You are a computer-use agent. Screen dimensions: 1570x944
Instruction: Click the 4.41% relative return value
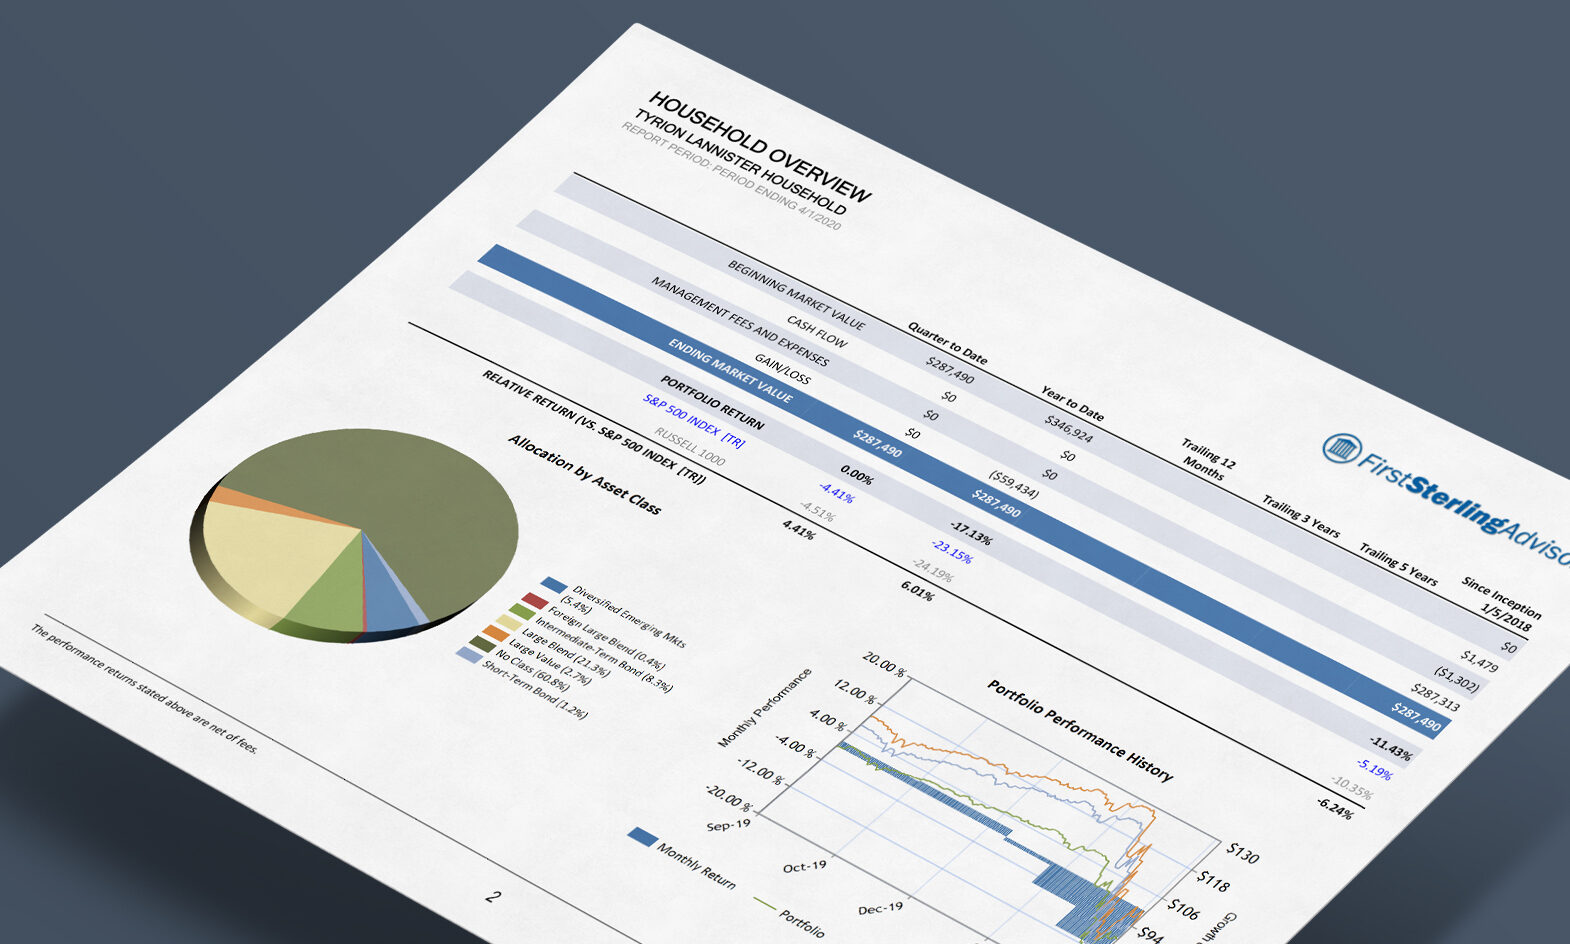(x=798, y=529)
